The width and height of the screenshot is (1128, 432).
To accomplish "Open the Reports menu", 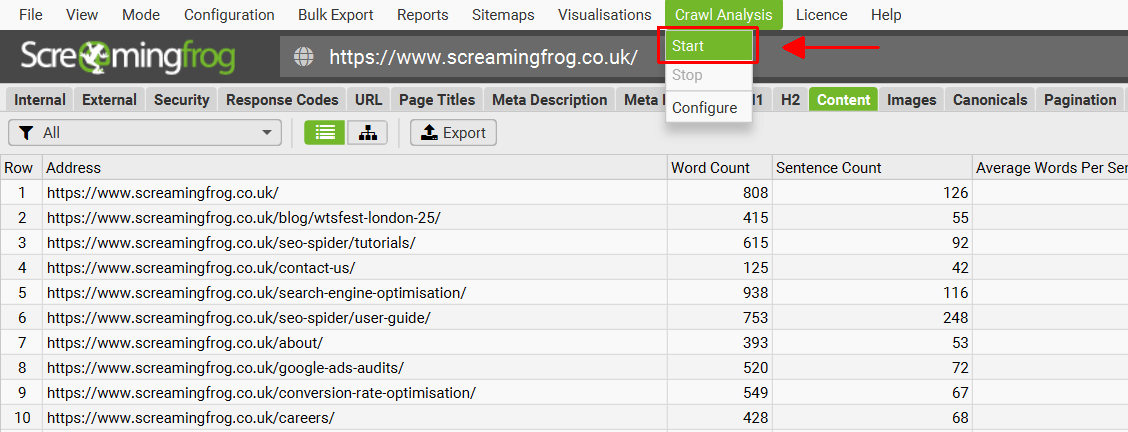I will [422, 14].
